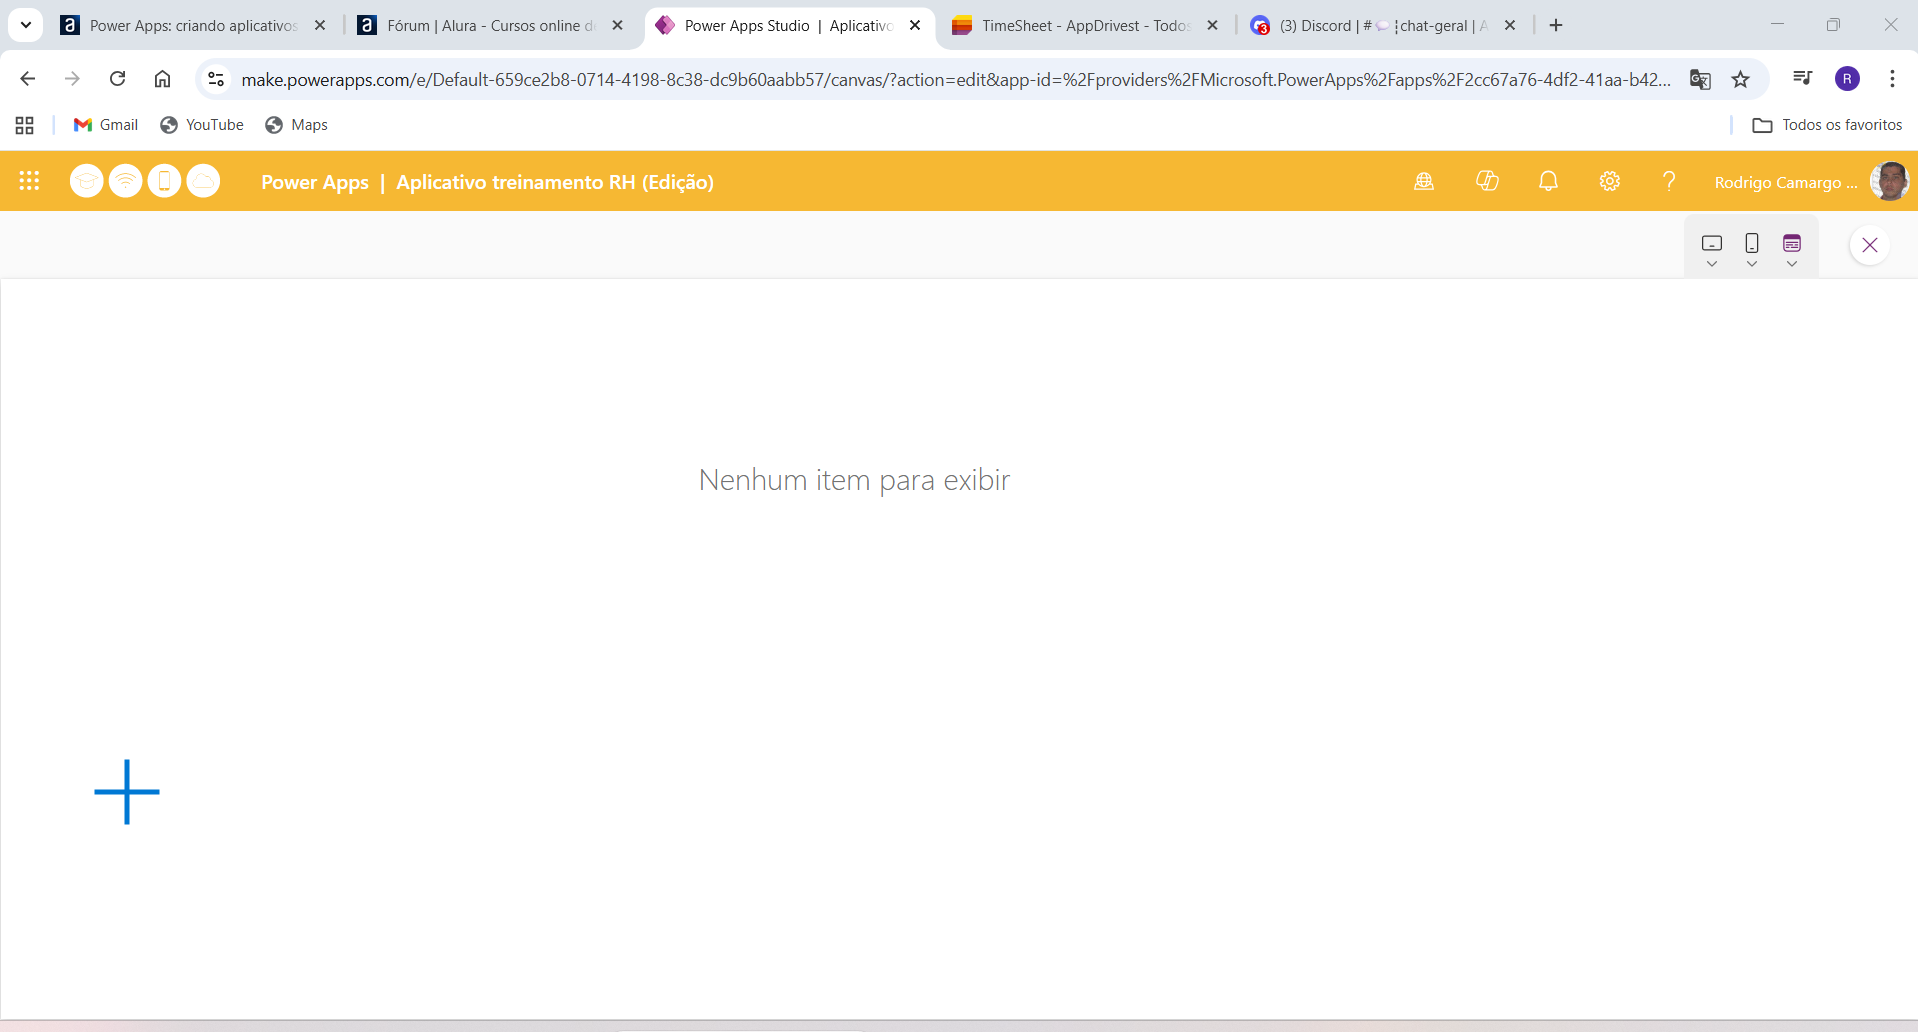Expand the browser window preview dropdown chevron
1918x1032 pixels.
[x=1792, y=264]
